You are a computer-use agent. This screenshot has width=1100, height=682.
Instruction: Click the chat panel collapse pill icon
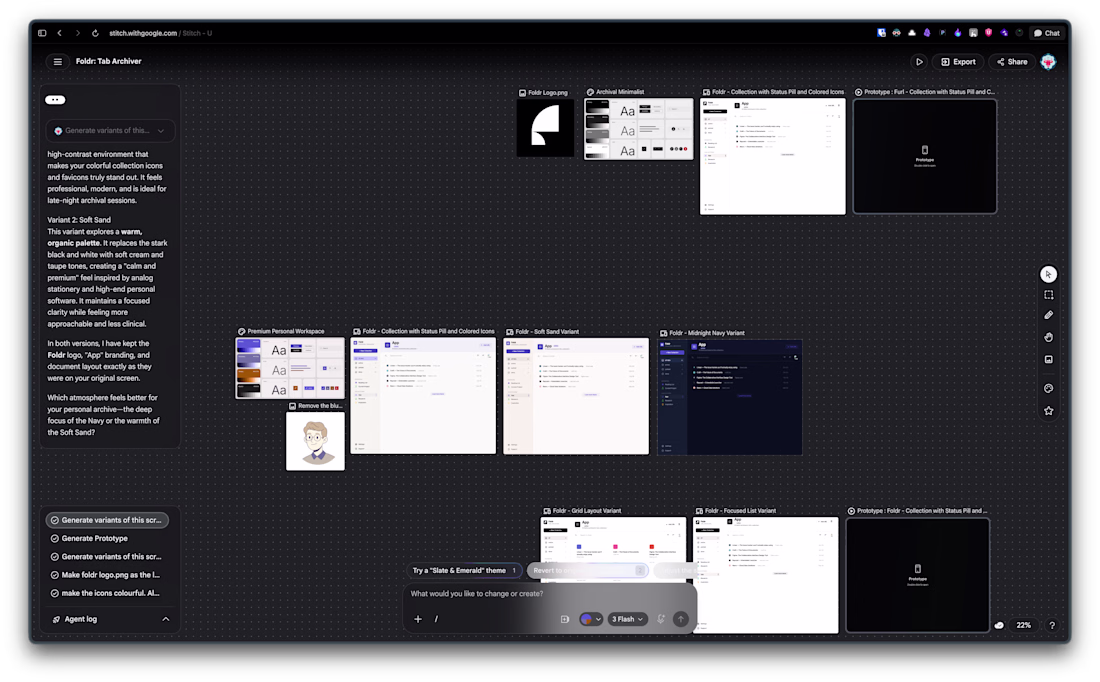[55, 100]
